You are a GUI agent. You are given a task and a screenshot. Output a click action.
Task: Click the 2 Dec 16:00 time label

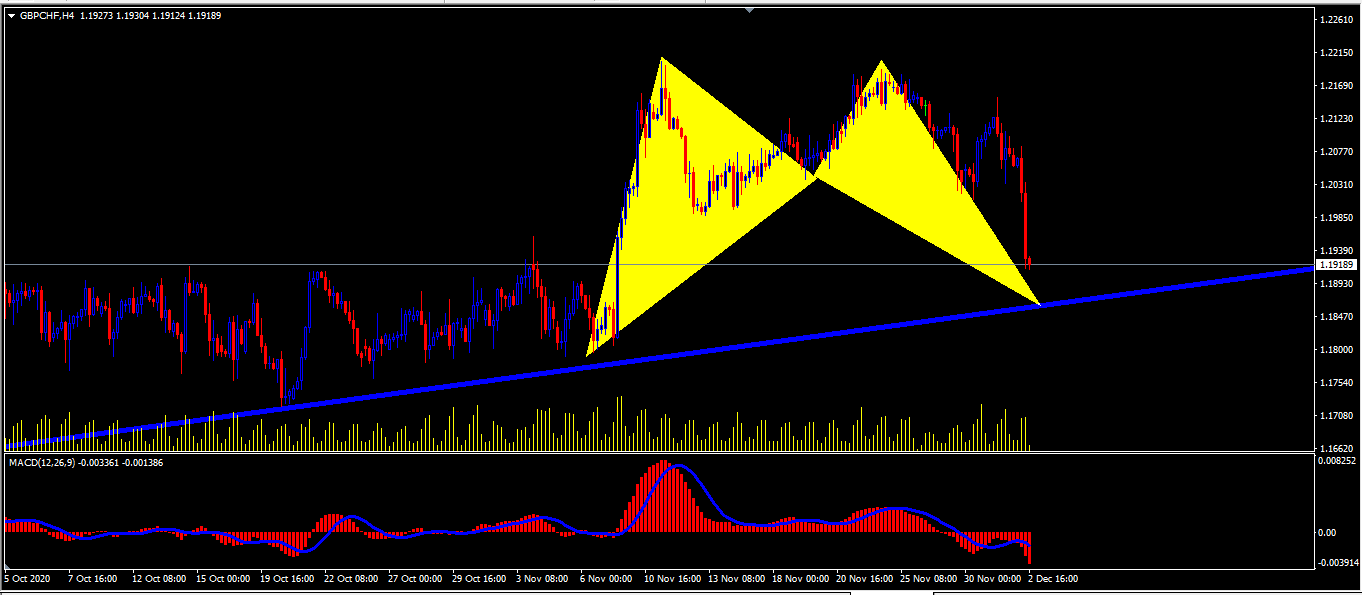1054,578
